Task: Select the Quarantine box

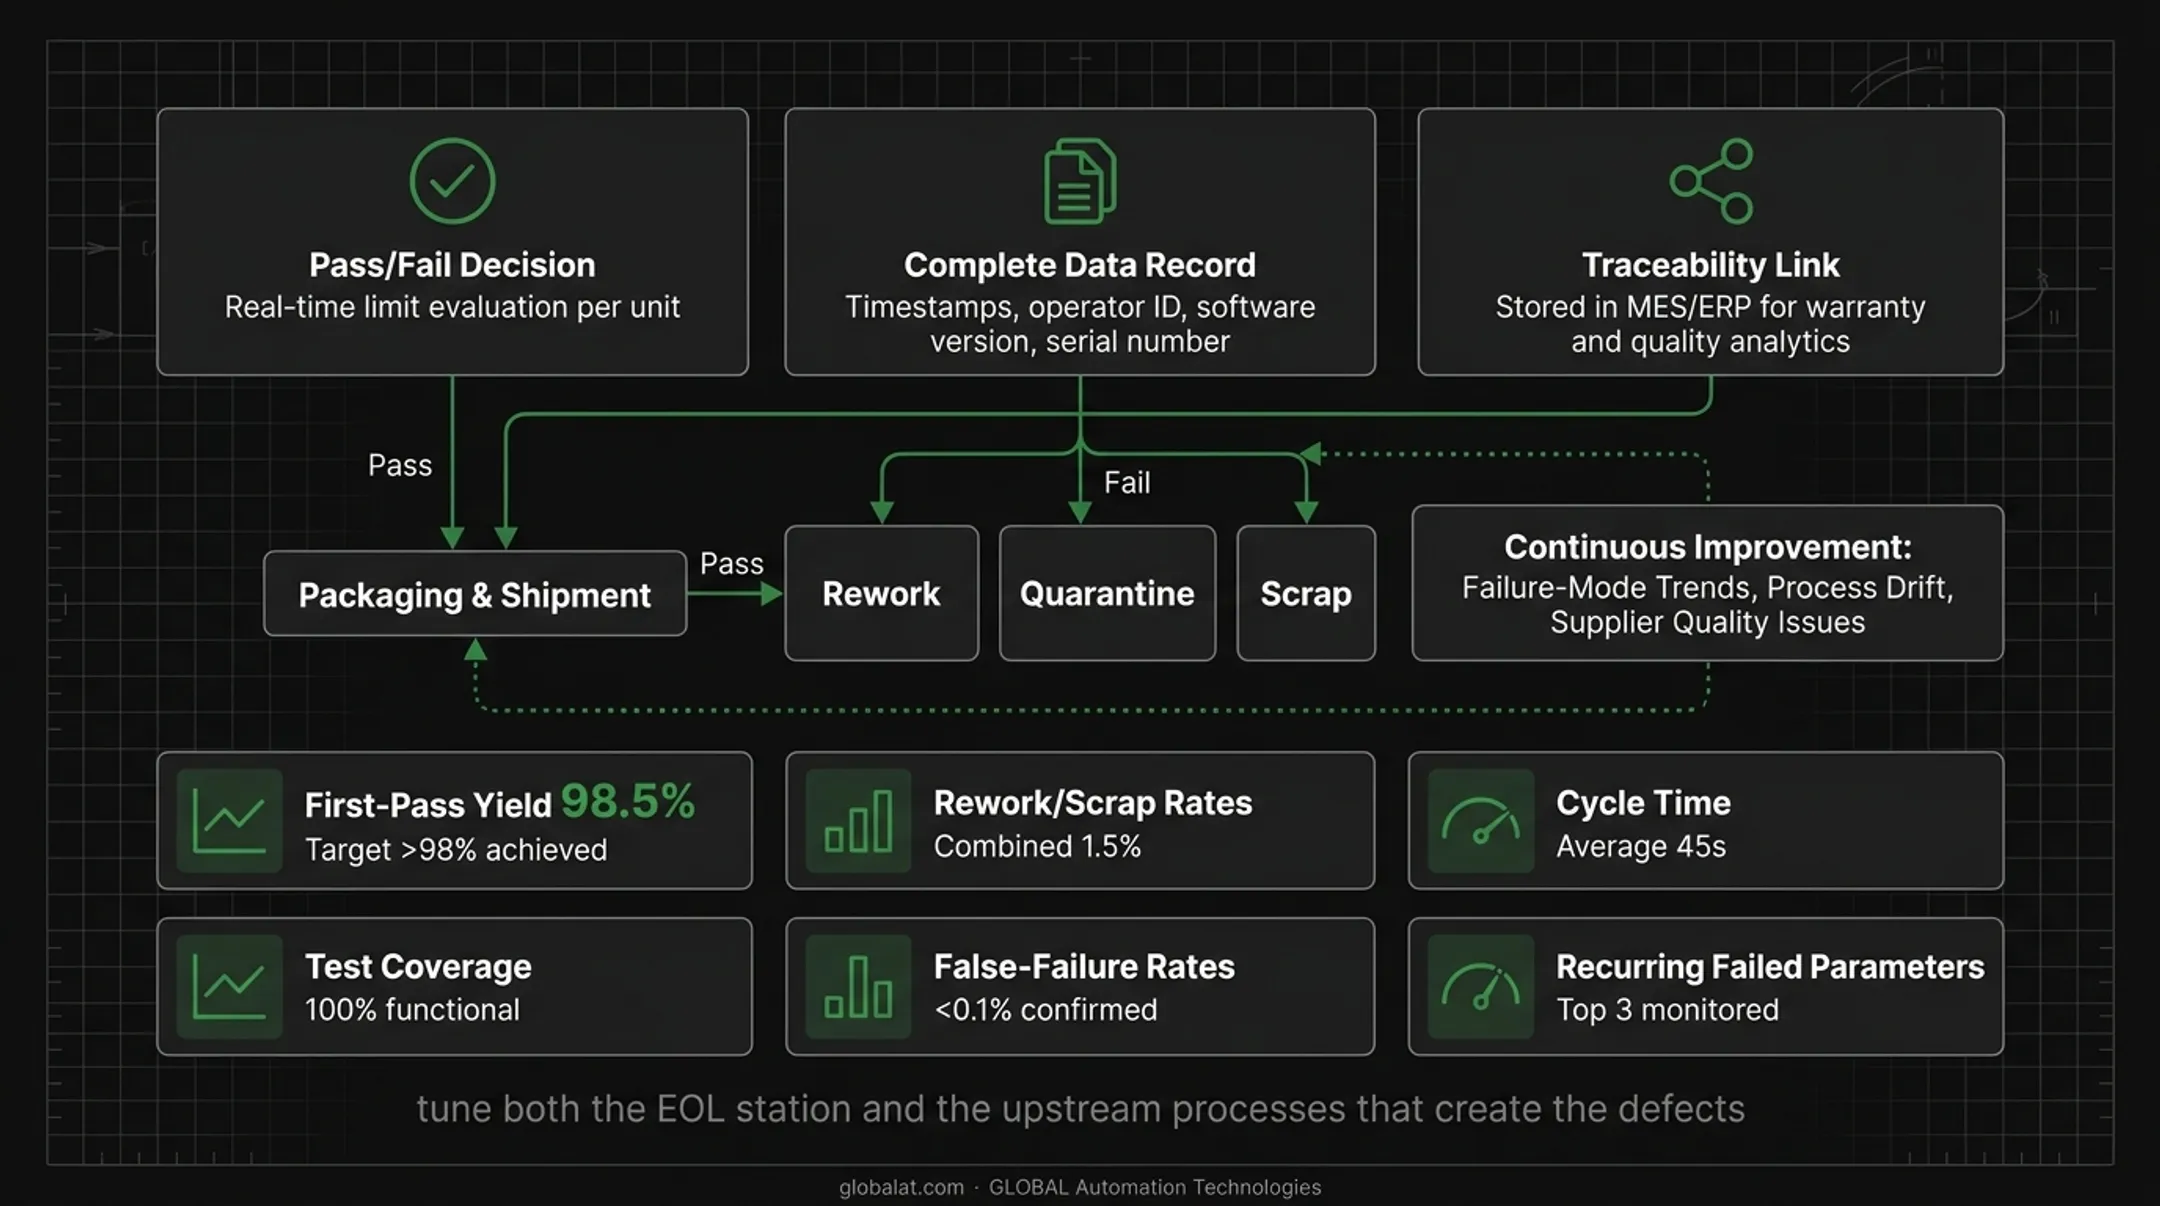Action: click(1107, 593)
